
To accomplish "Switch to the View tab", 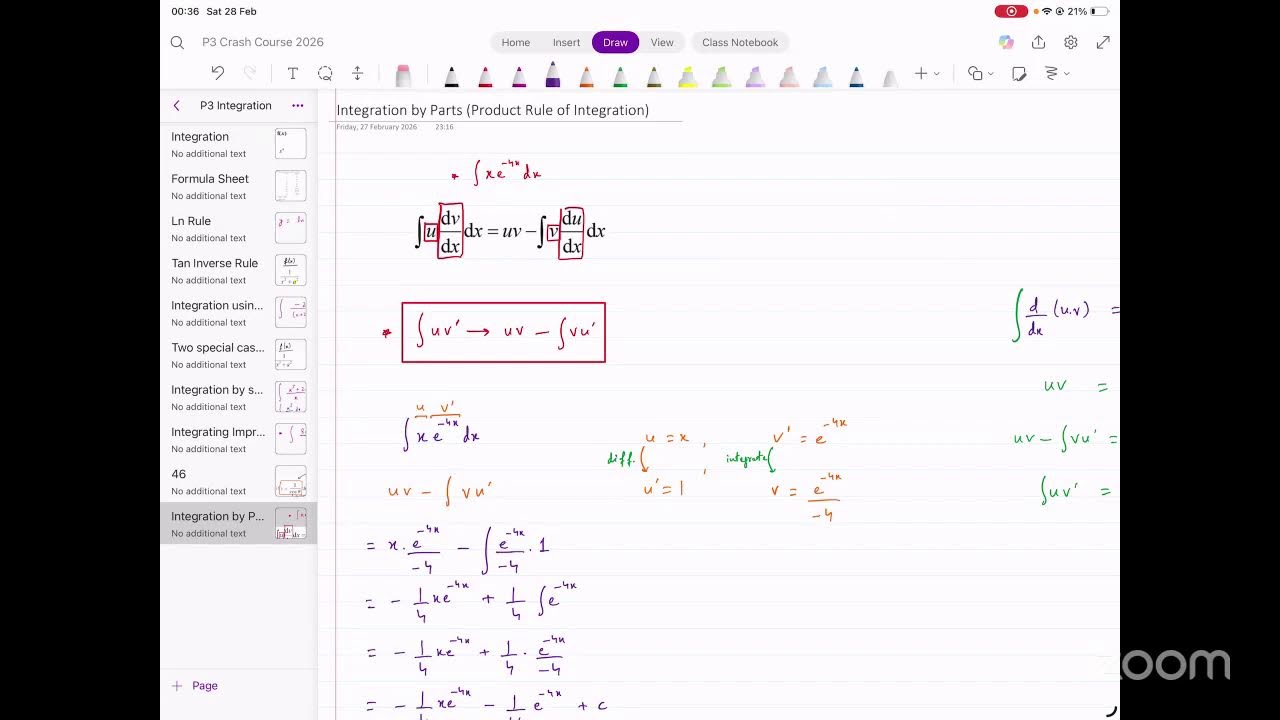I will click(662, 42).
